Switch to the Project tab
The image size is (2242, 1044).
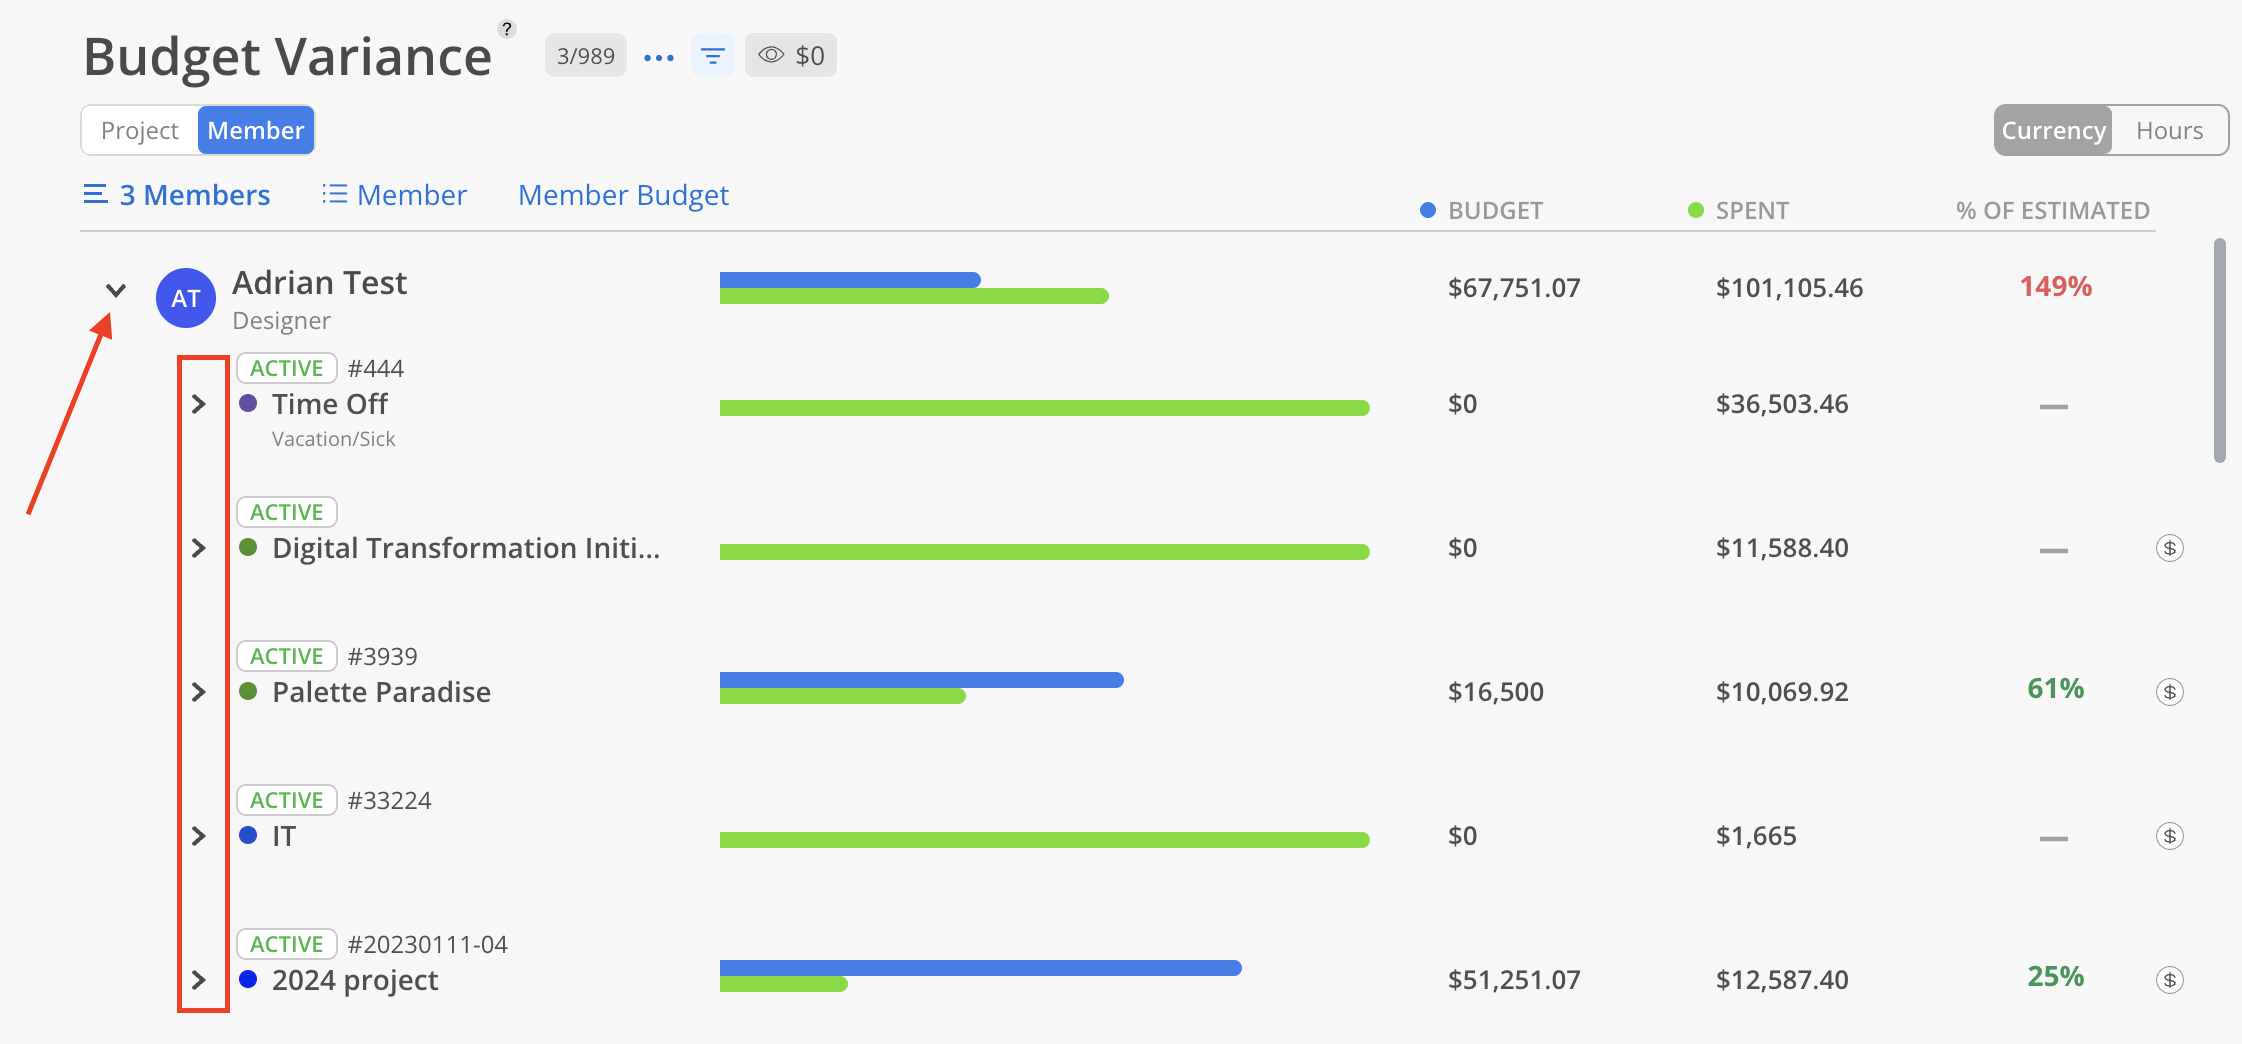(x=140, y=131)
